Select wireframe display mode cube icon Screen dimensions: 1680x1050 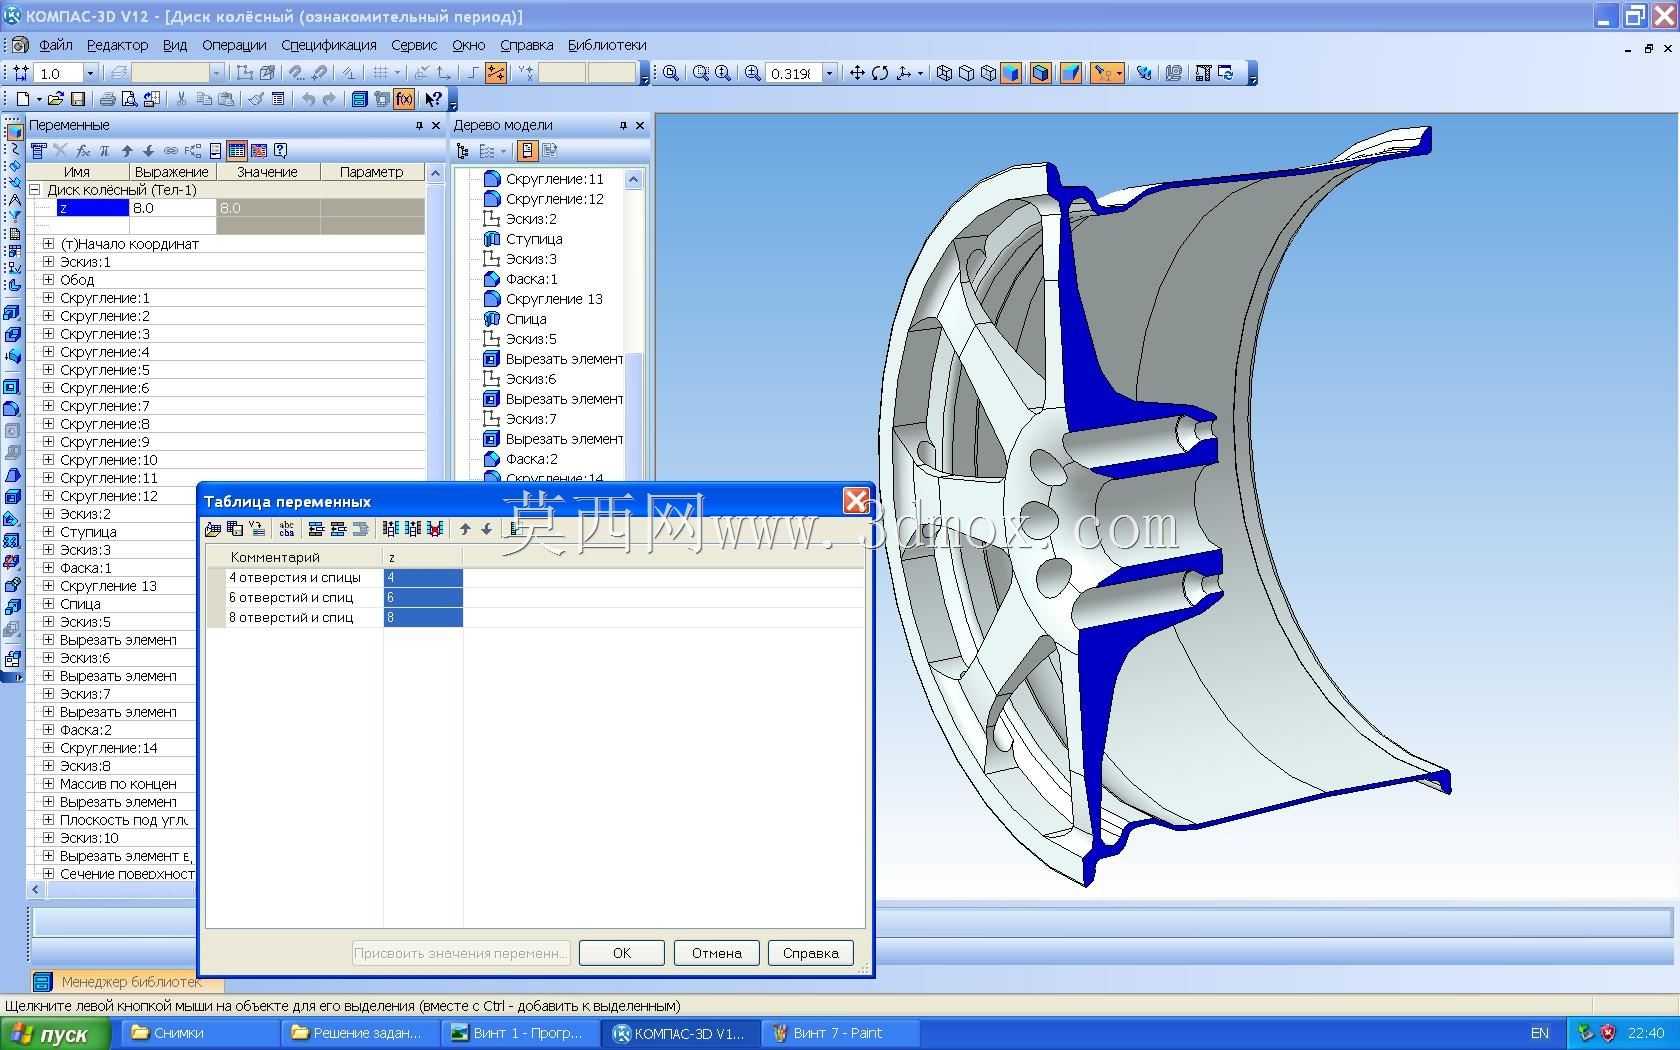coord(944,73)
